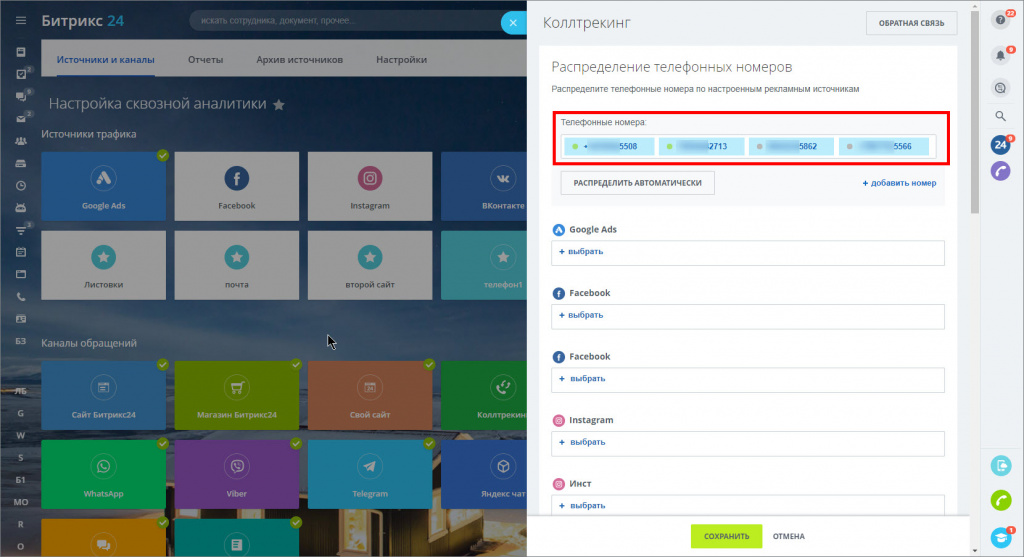The image size is (1024, 557).
Task: Switch to the Отчеты tab
Action: pyautogui.click(x=205, y=59)
